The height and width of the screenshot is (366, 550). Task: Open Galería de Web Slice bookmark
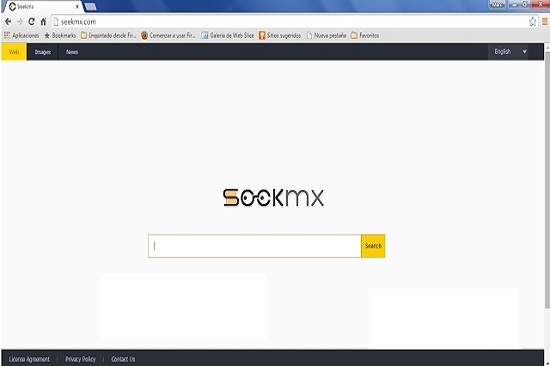[x=228, y=35]
